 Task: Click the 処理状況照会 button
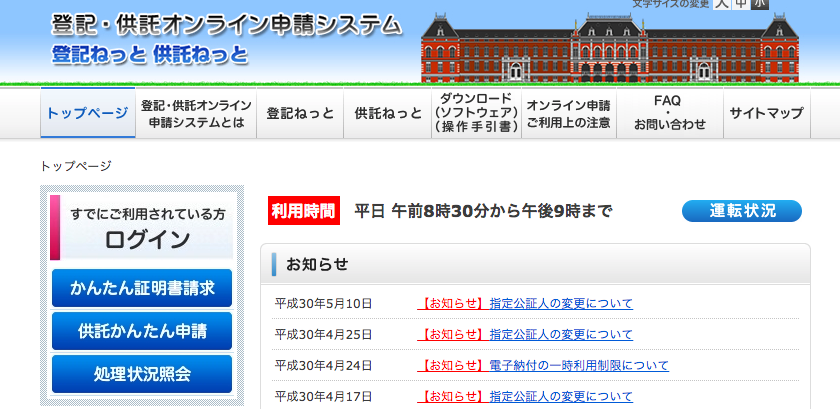[x=142, y=374]
